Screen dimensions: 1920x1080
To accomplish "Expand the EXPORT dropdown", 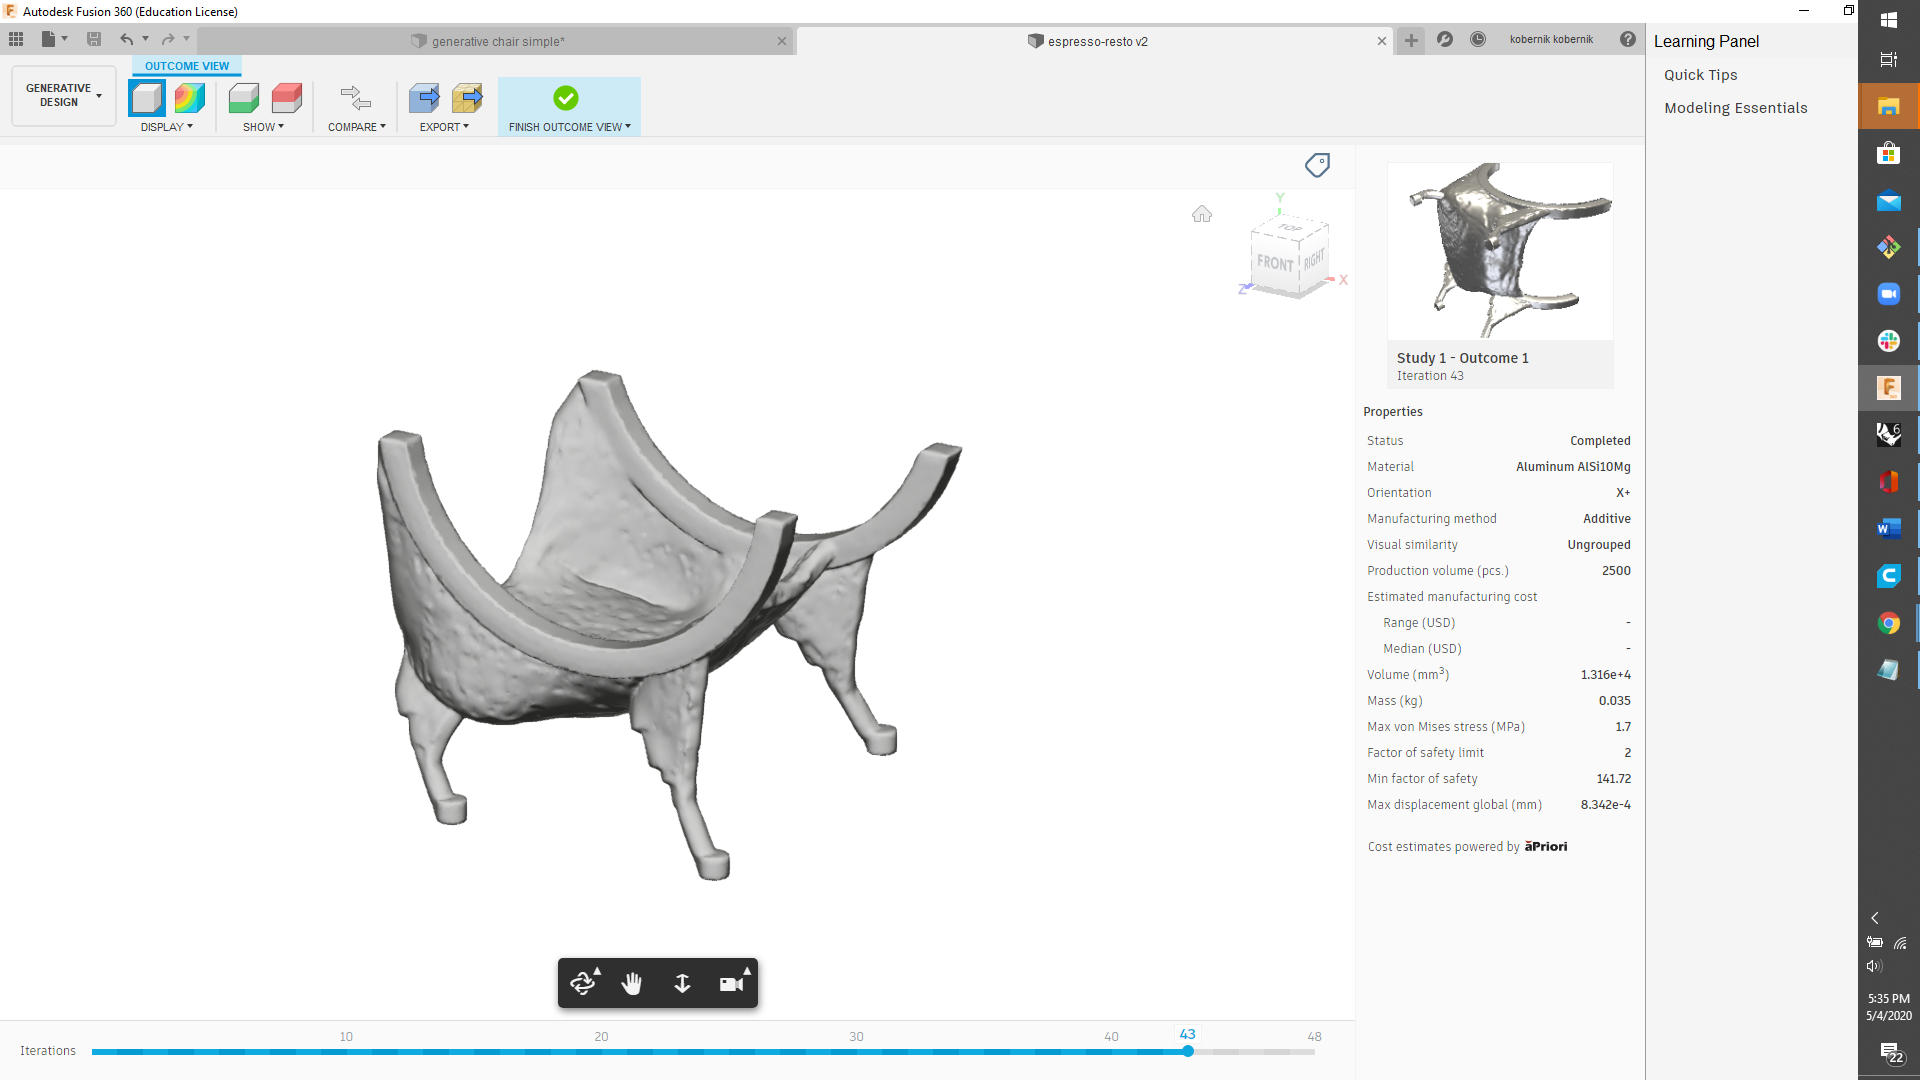I will [445, 127].
